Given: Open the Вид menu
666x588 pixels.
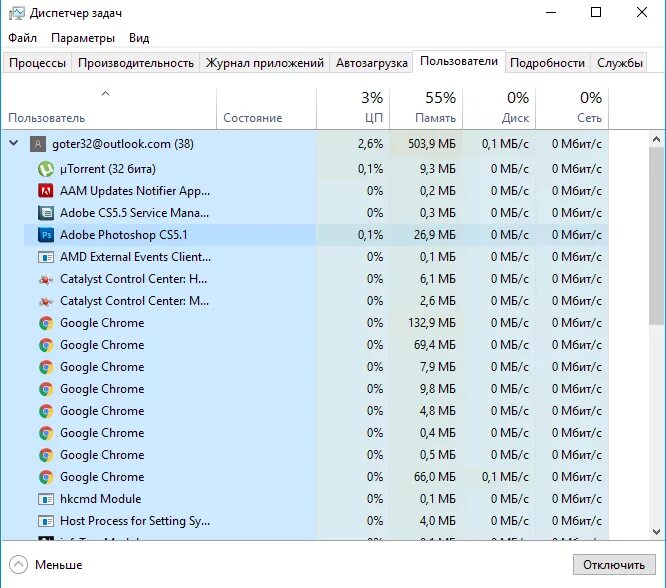Looking at the screenshot, I should [x=139, y=38].
